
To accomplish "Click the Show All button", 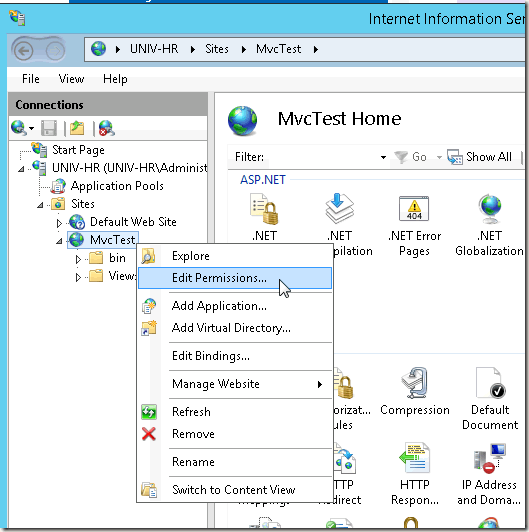I will (480, 157).
